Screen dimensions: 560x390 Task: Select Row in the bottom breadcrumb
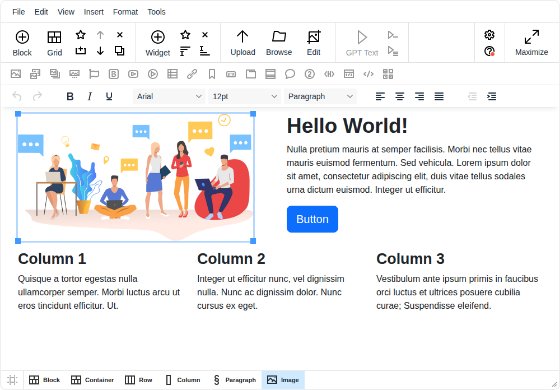point(139,380)
